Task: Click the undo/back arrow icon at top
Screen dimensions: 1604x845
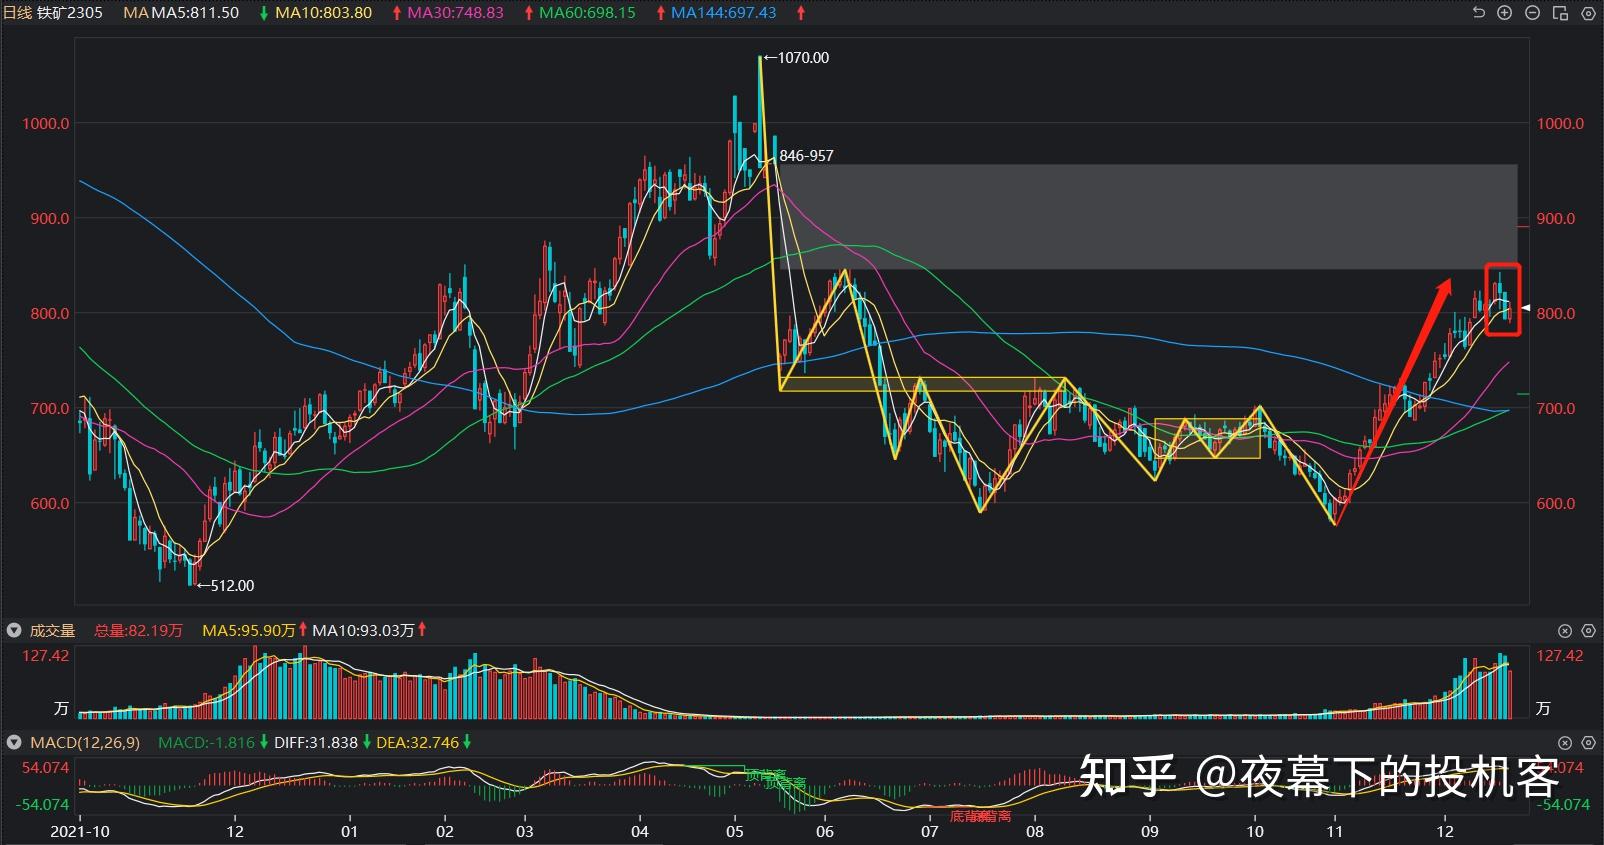Action: click(x=1479, y=13)
